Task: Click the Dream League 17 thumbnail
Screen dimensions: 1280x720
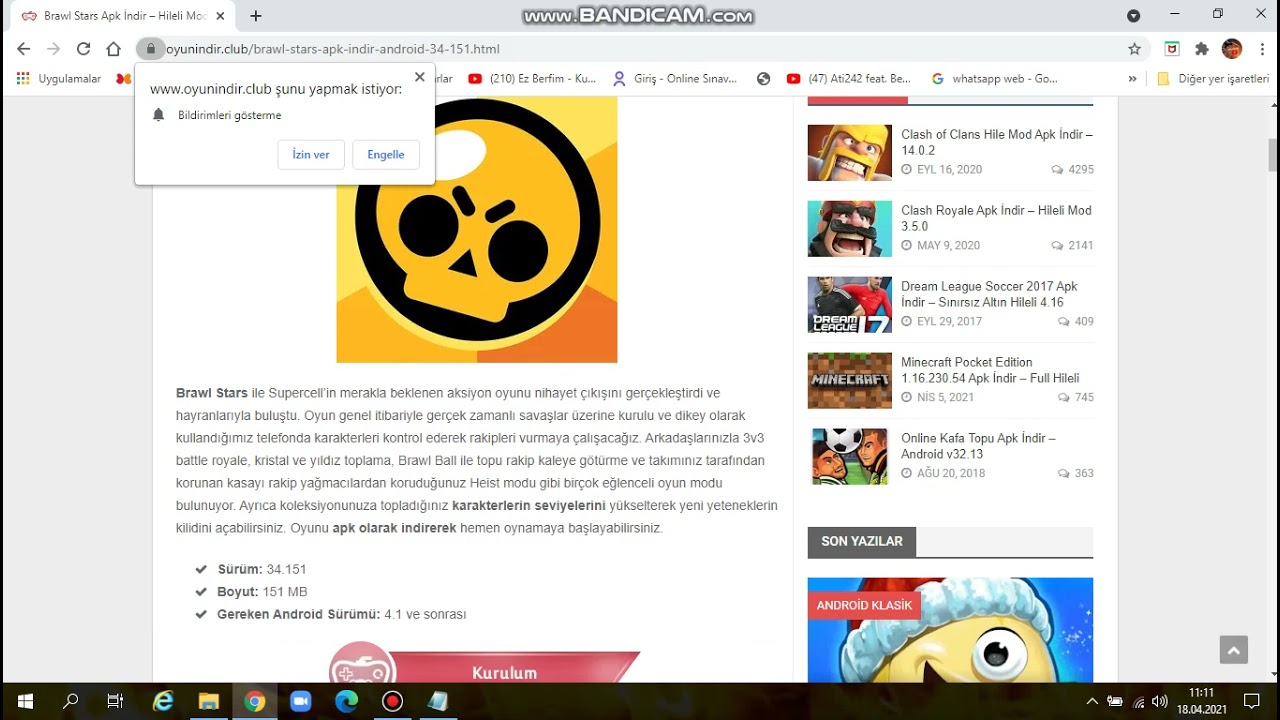Action: tap(849, 305)
